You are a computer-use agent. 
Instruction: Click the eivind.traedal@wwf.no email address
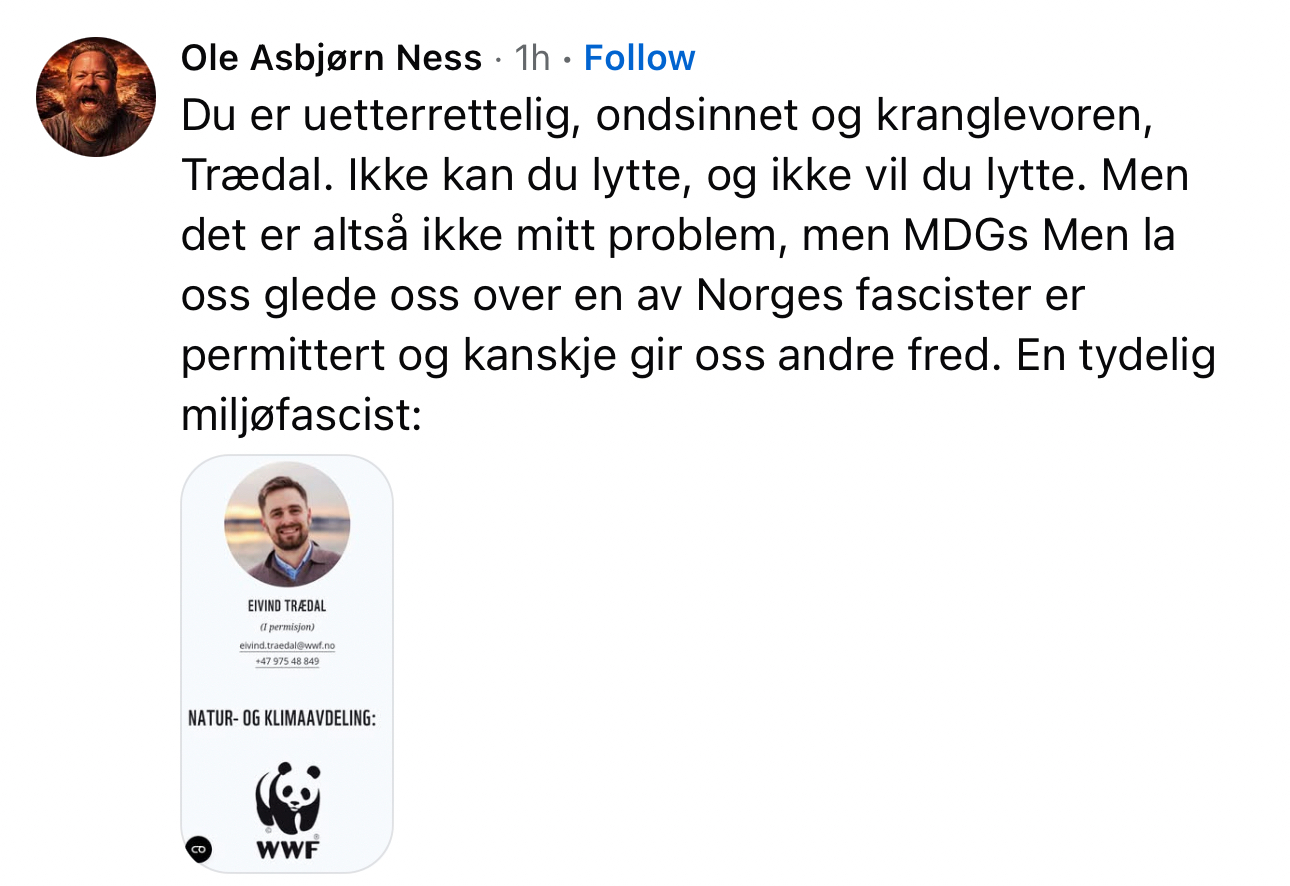click(287, 646)
